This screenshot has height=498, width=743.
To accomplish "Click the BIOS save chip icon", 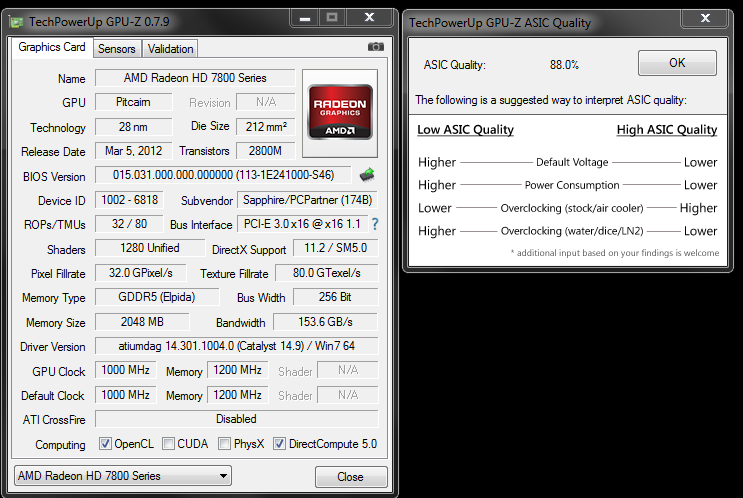I will point(367,175).
